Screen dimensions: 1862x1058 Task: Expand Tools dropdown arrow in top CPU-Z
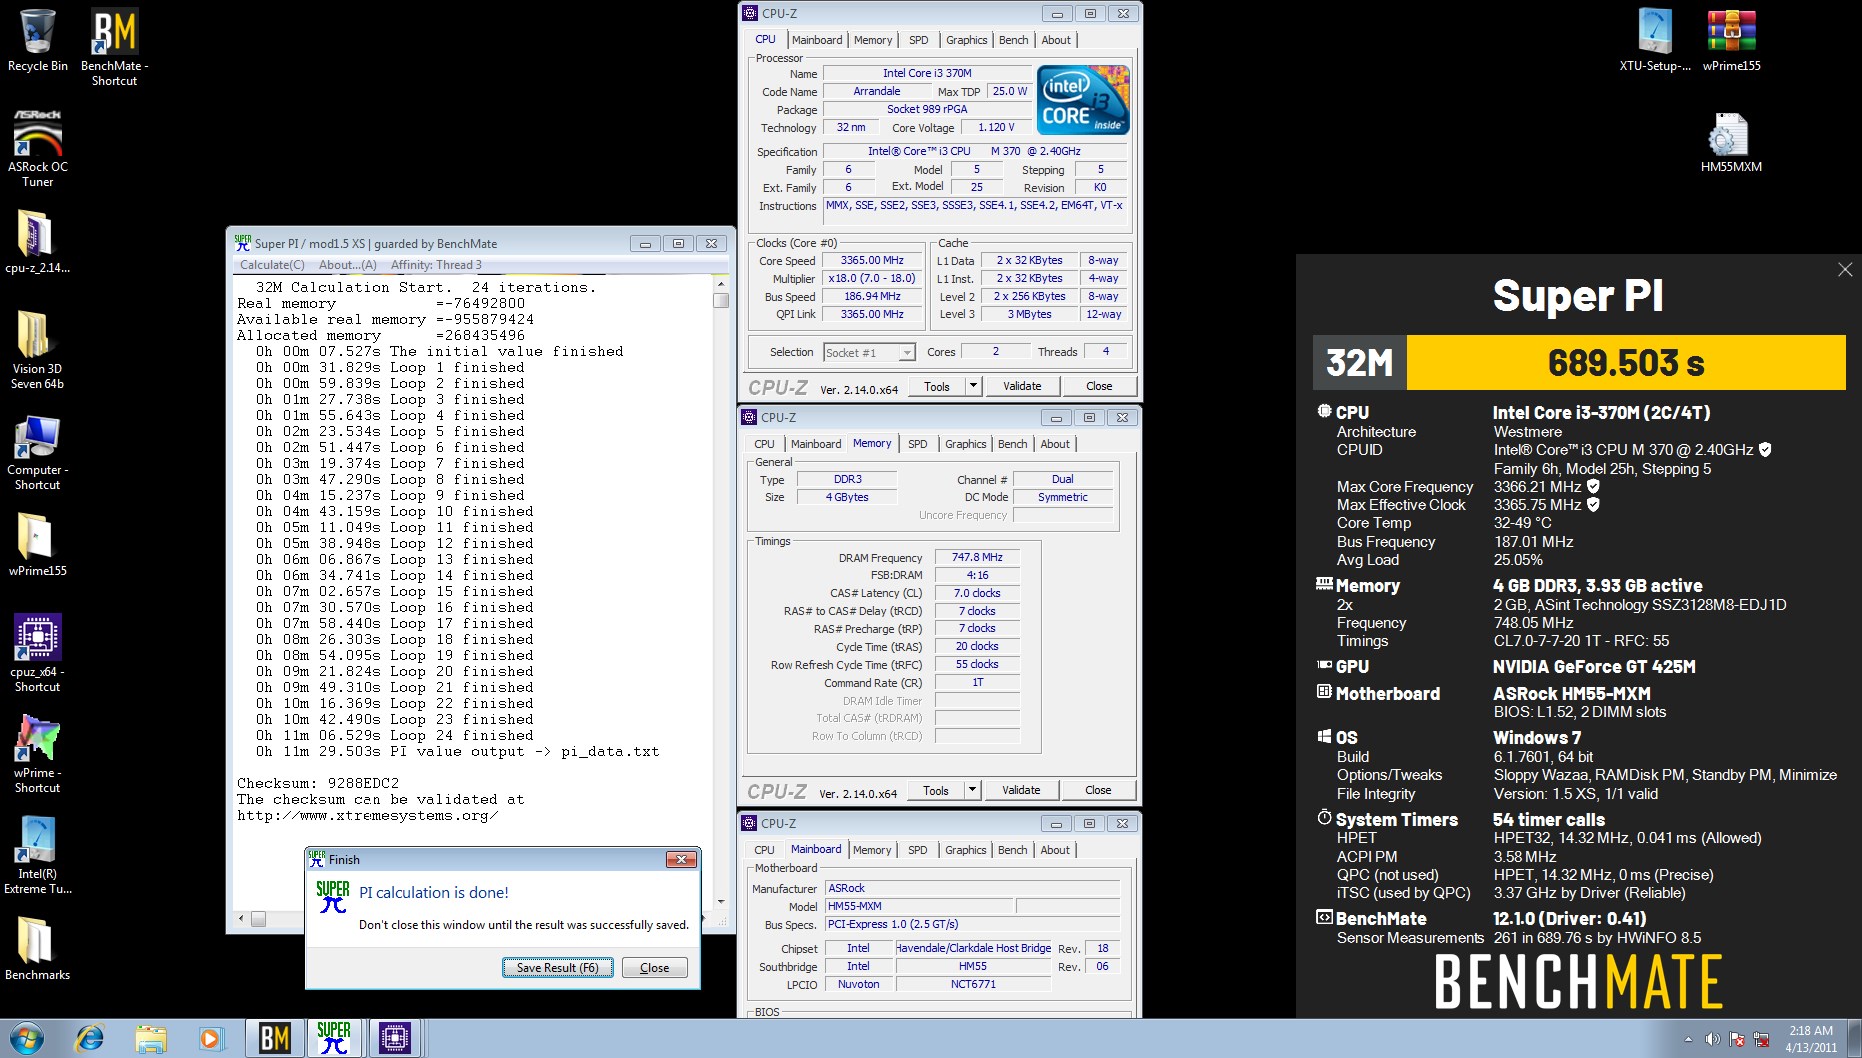point(973,386)
